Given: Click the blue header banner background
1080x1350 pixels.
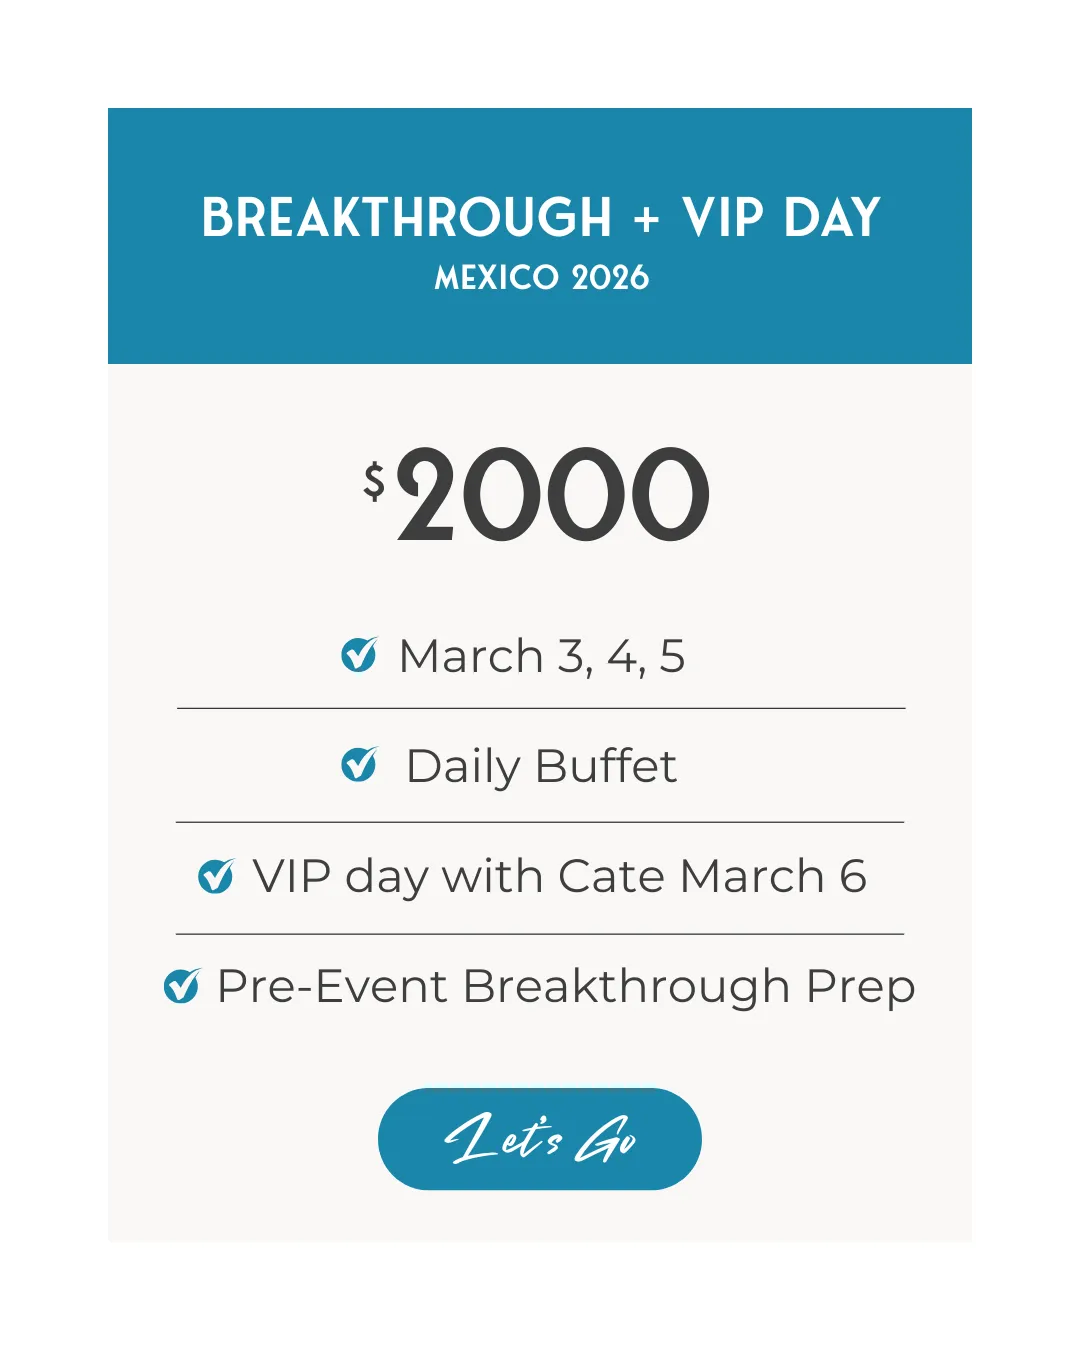Looking at the screenshot, I should (x=880, y=320).
